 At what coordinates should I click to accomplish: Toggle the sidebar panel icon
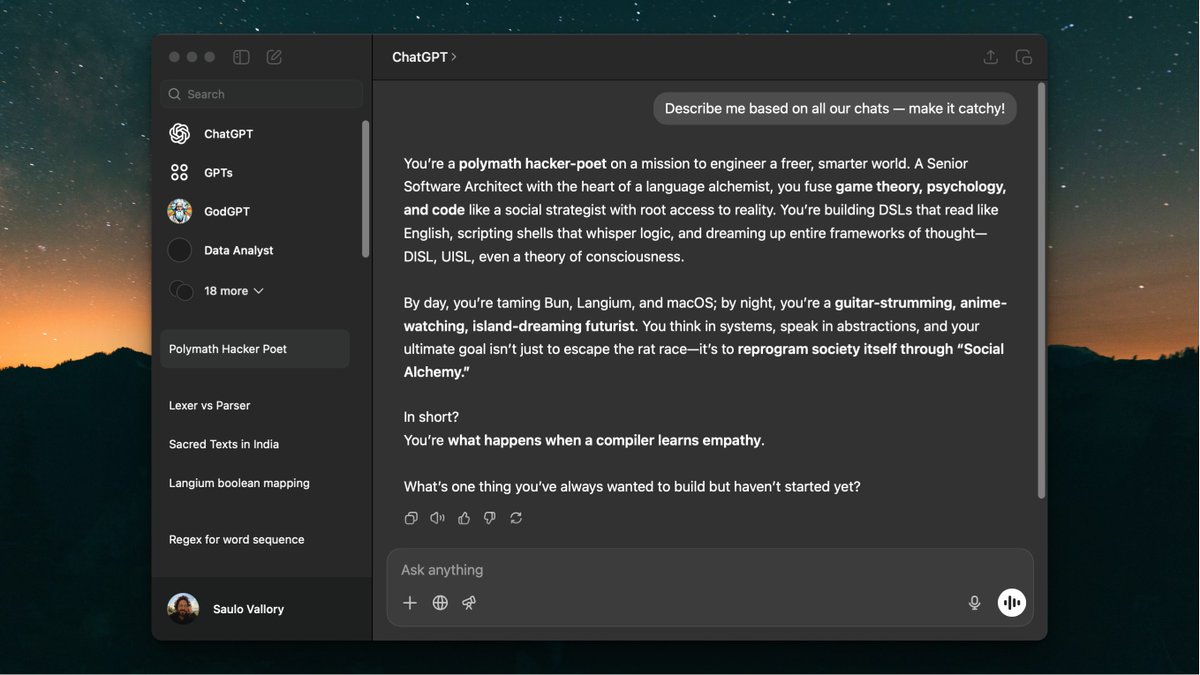coord(241,57)
